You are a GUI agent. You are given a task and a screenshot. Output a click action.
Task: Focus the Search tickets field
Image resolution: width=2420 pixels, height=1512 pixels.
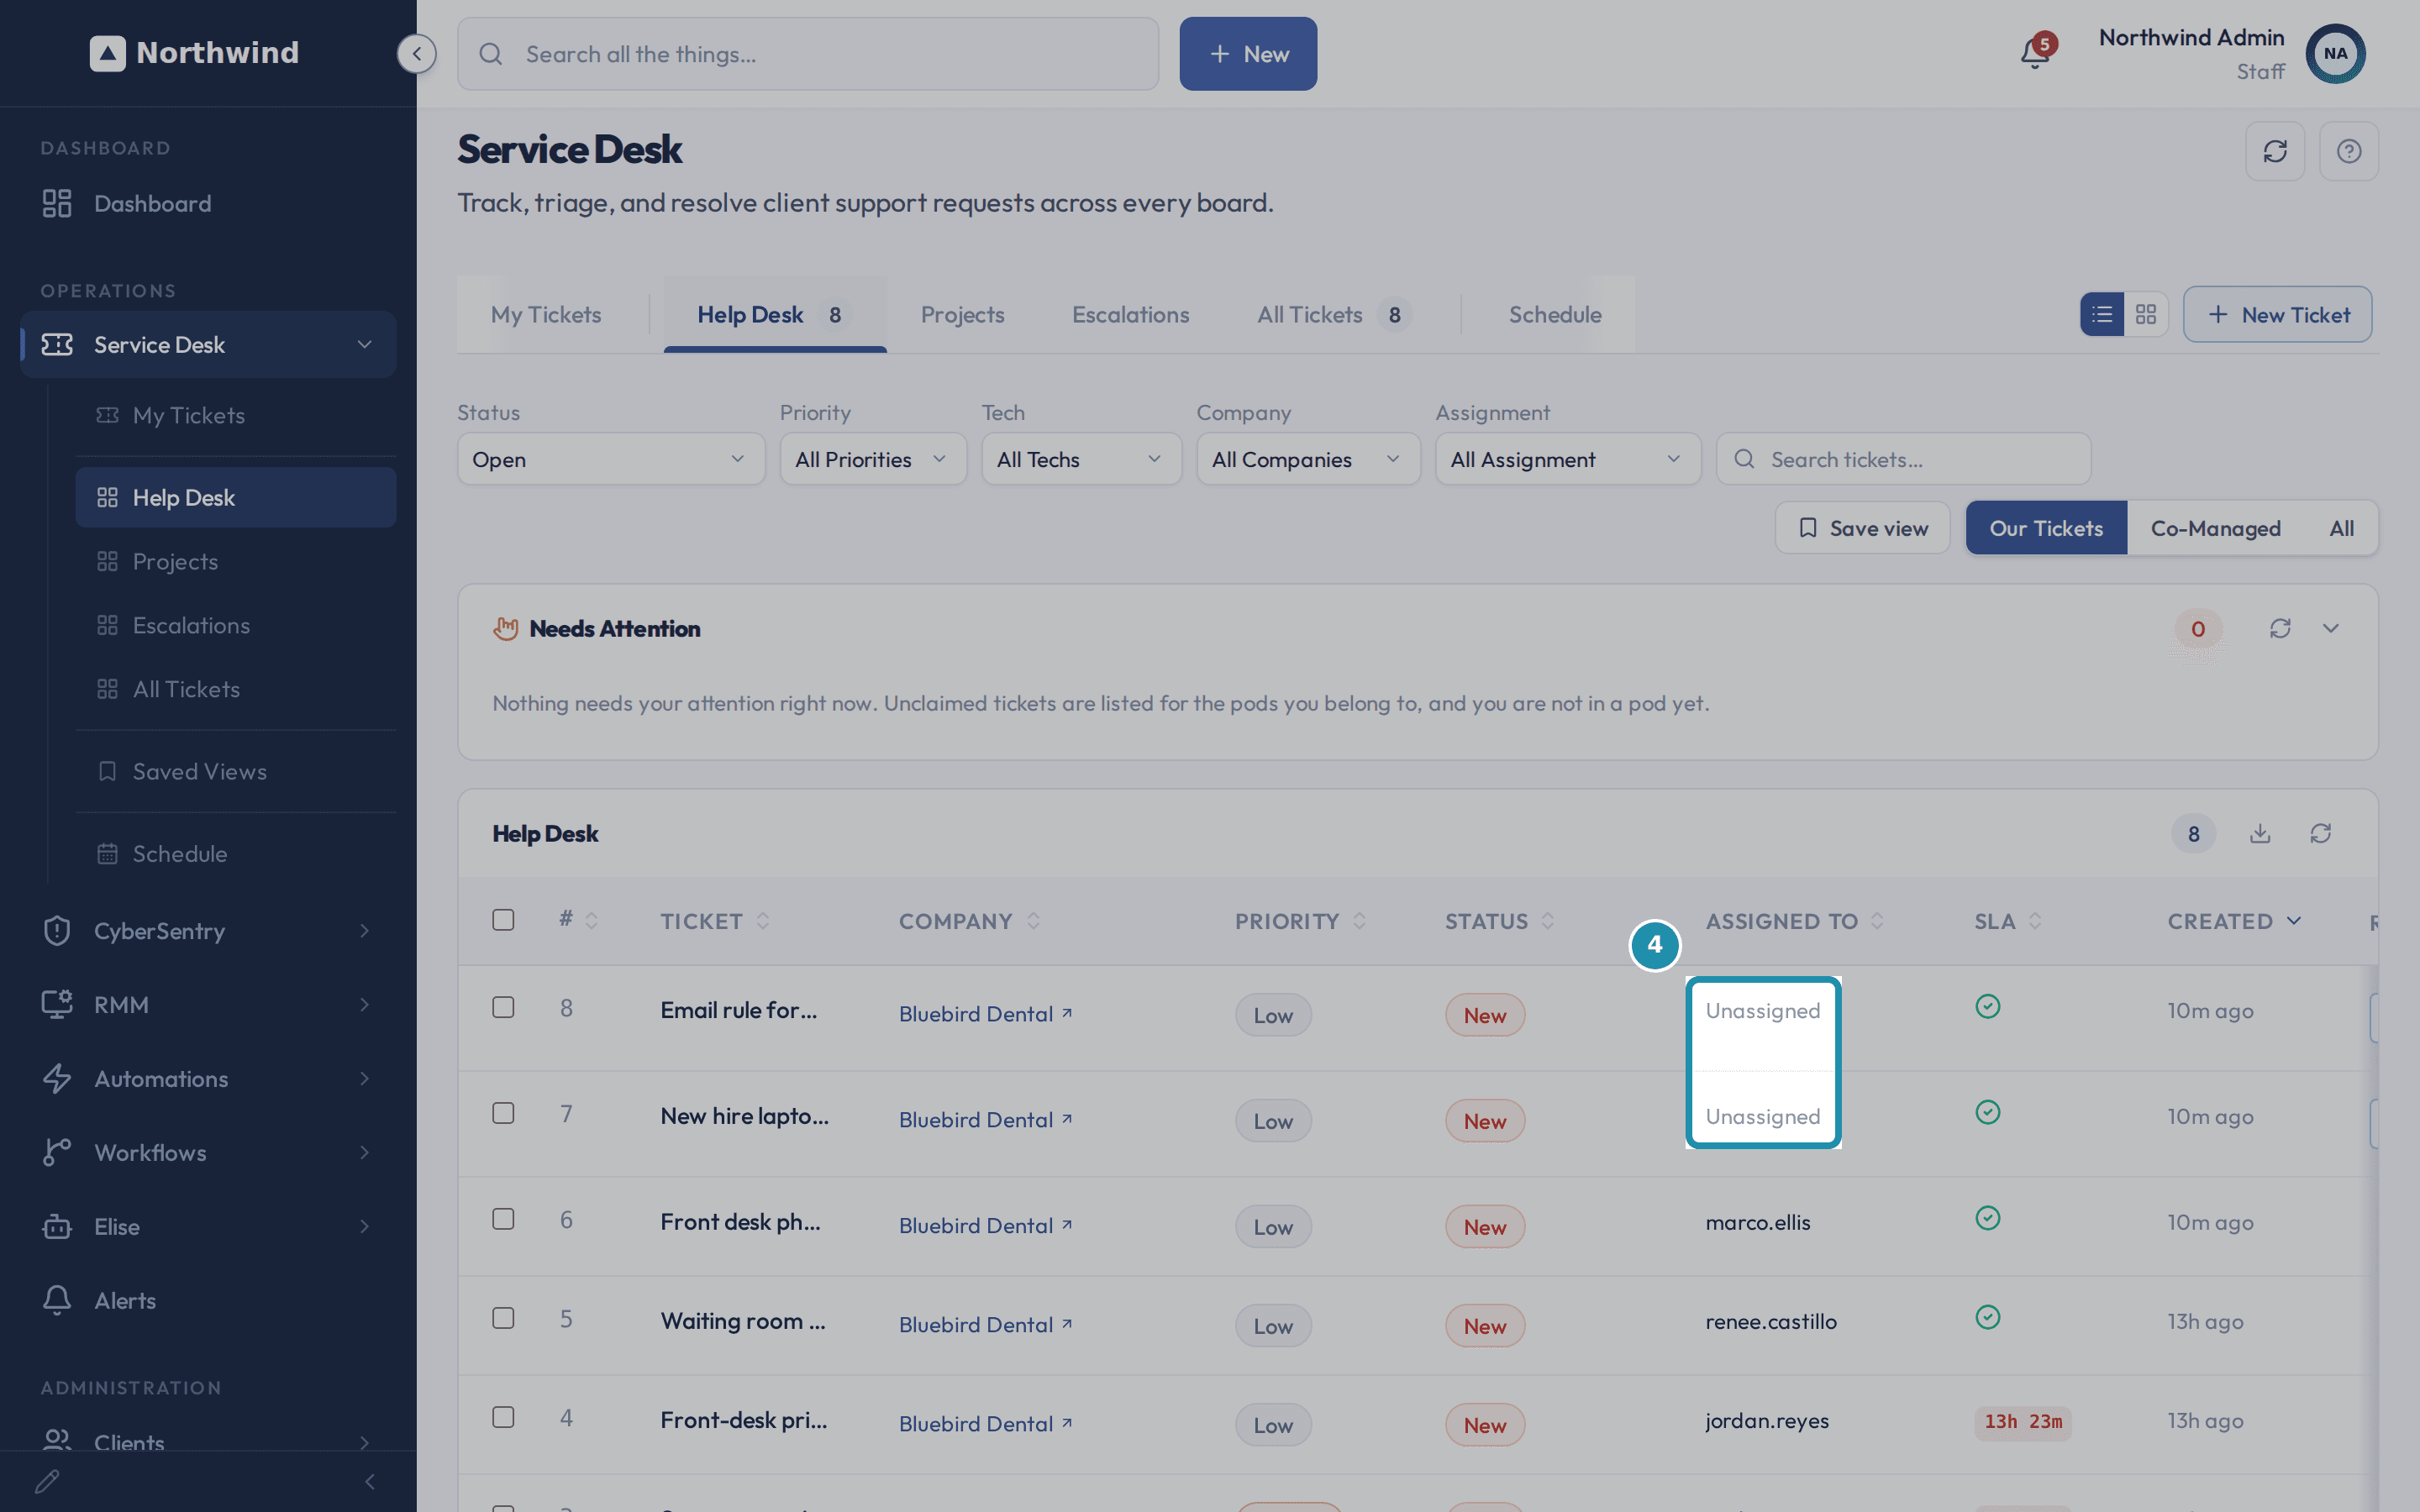(x=1903, y=459)
